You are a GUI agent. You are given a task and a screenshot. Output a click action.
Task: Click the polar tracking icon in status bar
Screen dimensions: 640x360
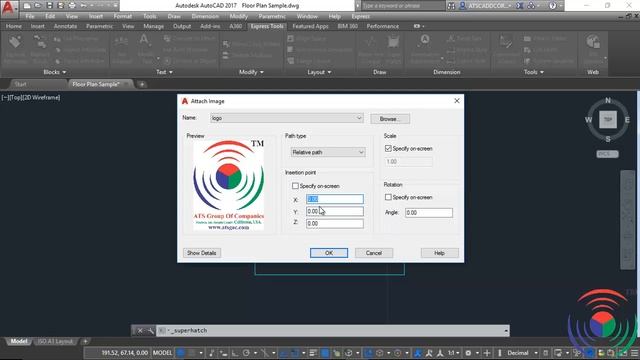tap(247, 353)
